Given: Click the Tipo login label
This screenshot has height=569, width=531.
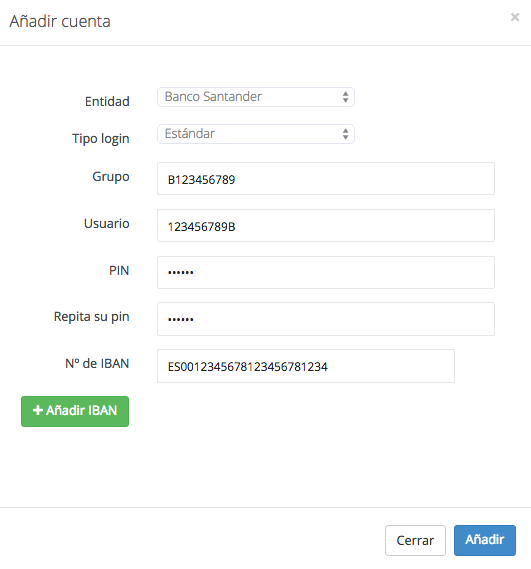Looking at the screenshot, I should [101, 139].
